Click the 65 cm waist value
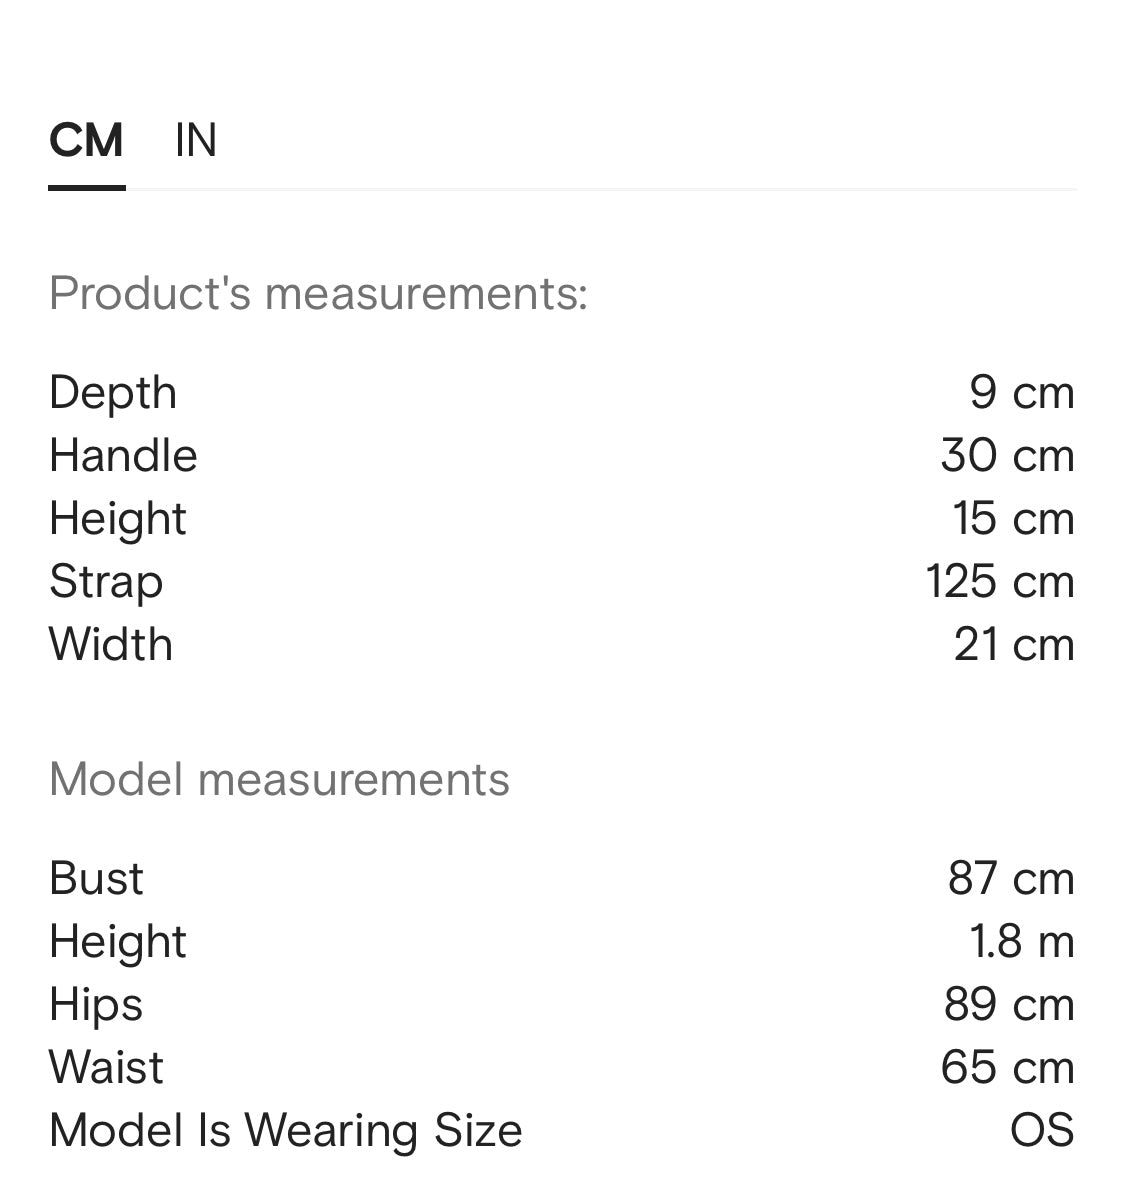The height and width of the screenshot is (1177, 1125). pyautogui.click(x=1007, y=1067)
